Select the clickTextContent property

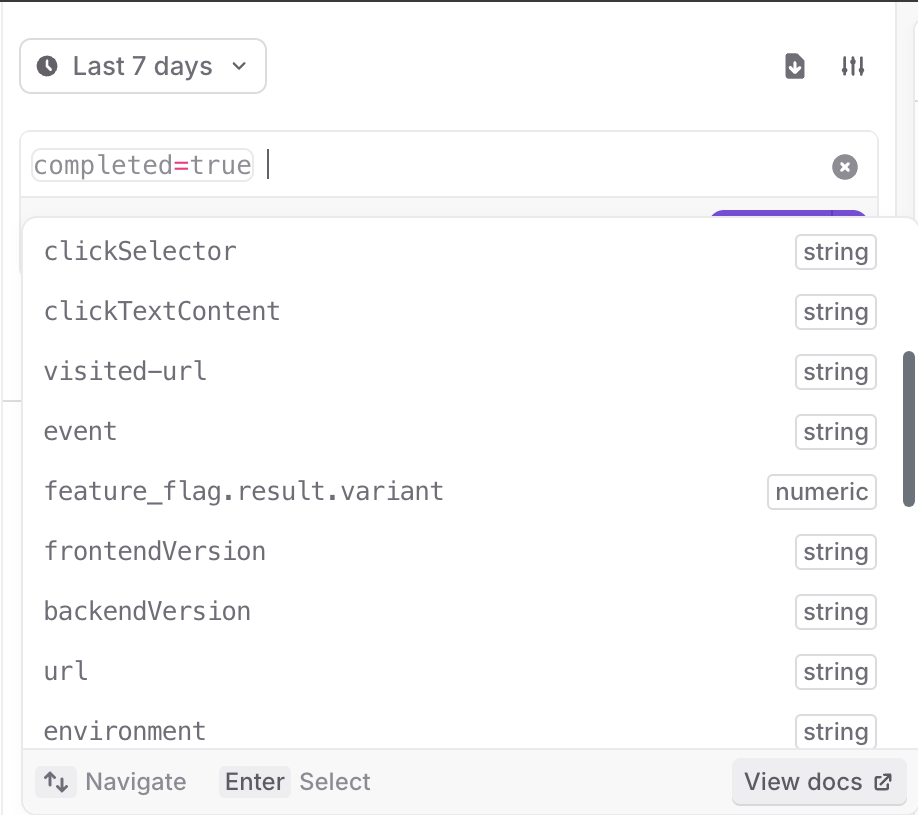[161, 312]
